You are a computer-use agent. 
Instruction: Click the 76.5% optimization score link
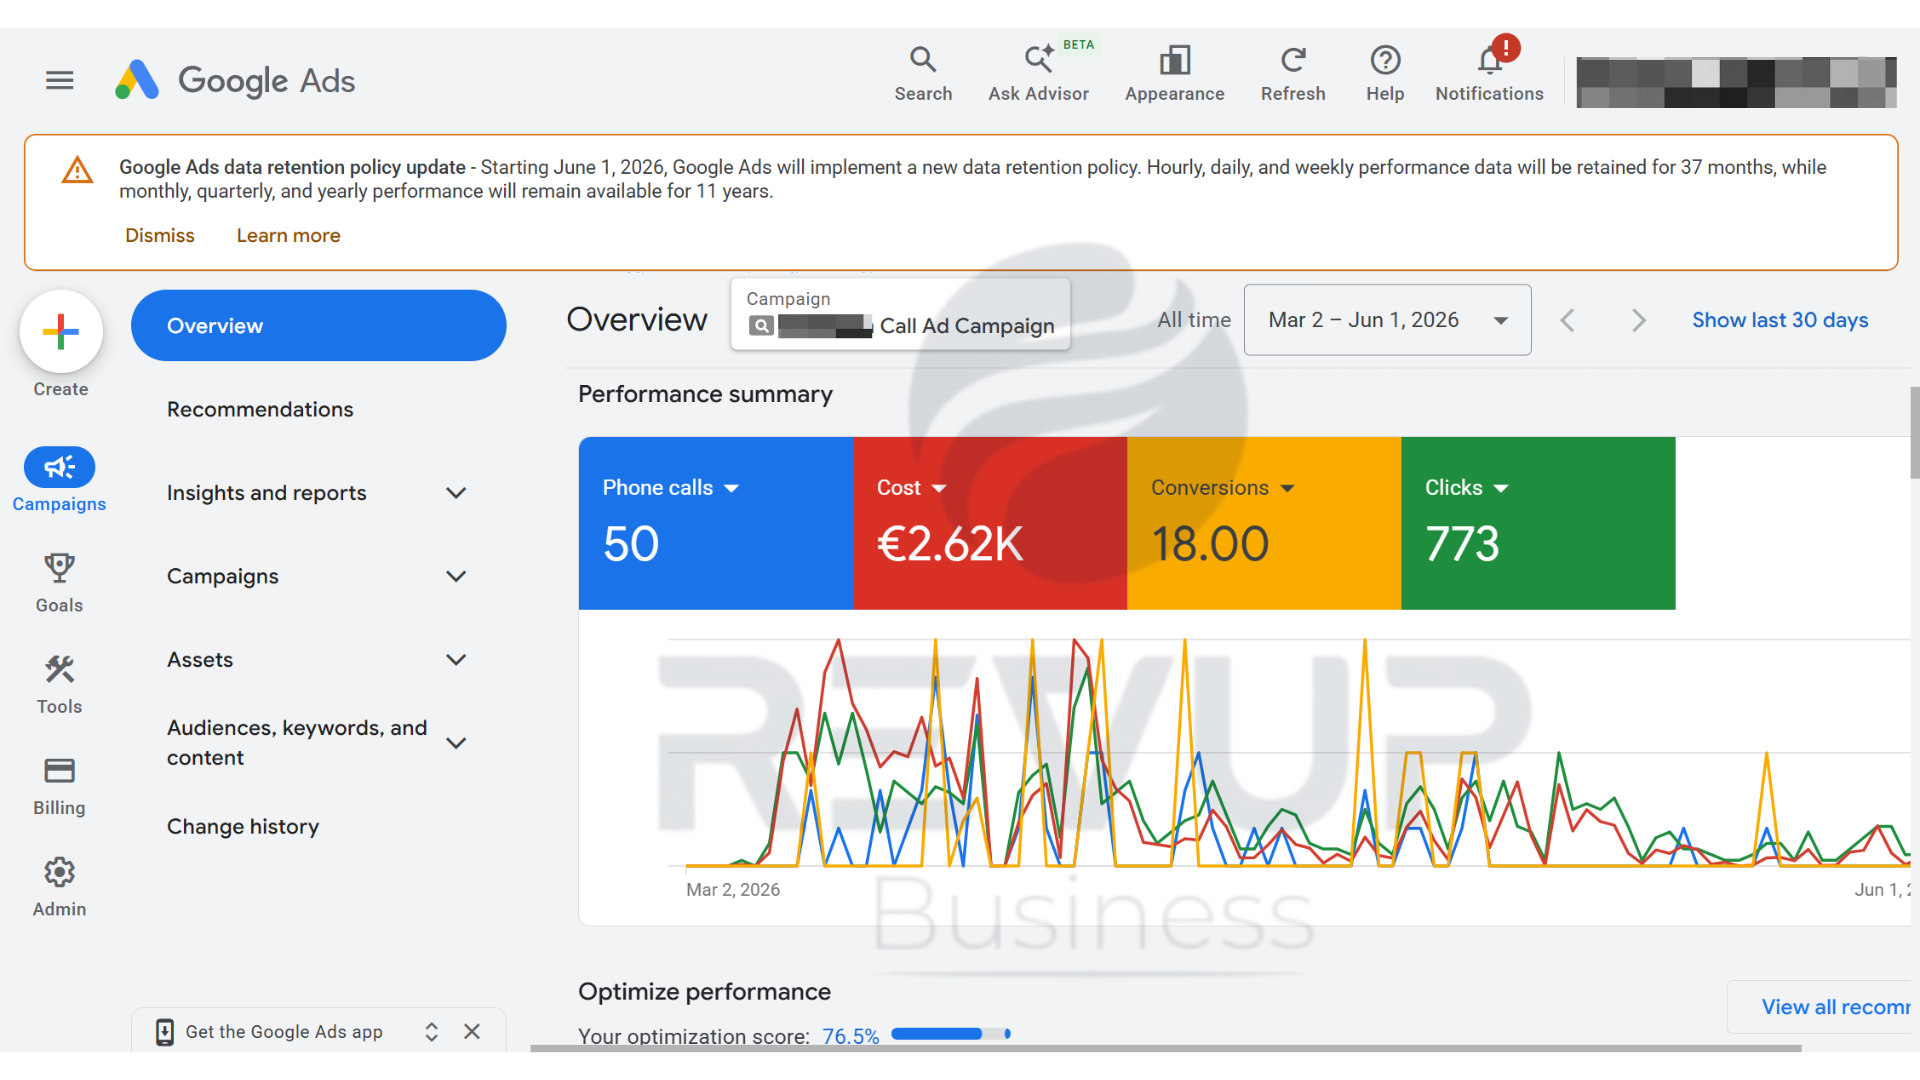pyautogui.click(x=851, y=1036)
